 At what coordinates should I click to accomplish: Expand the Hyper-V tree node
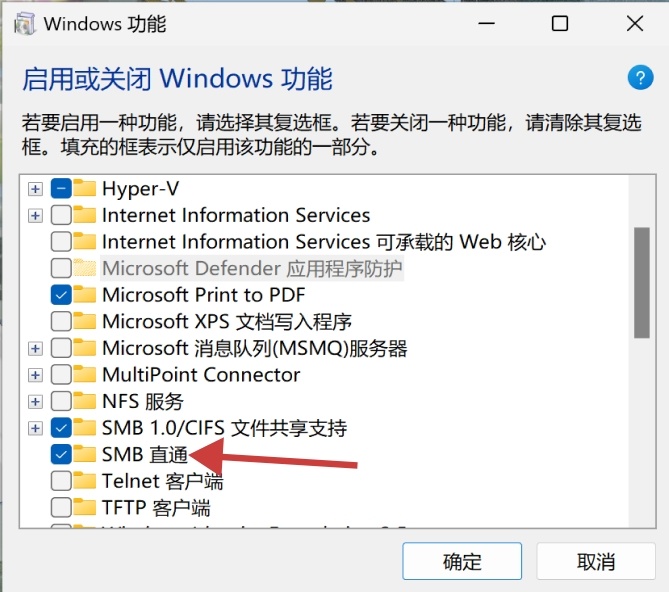[36, 188]
